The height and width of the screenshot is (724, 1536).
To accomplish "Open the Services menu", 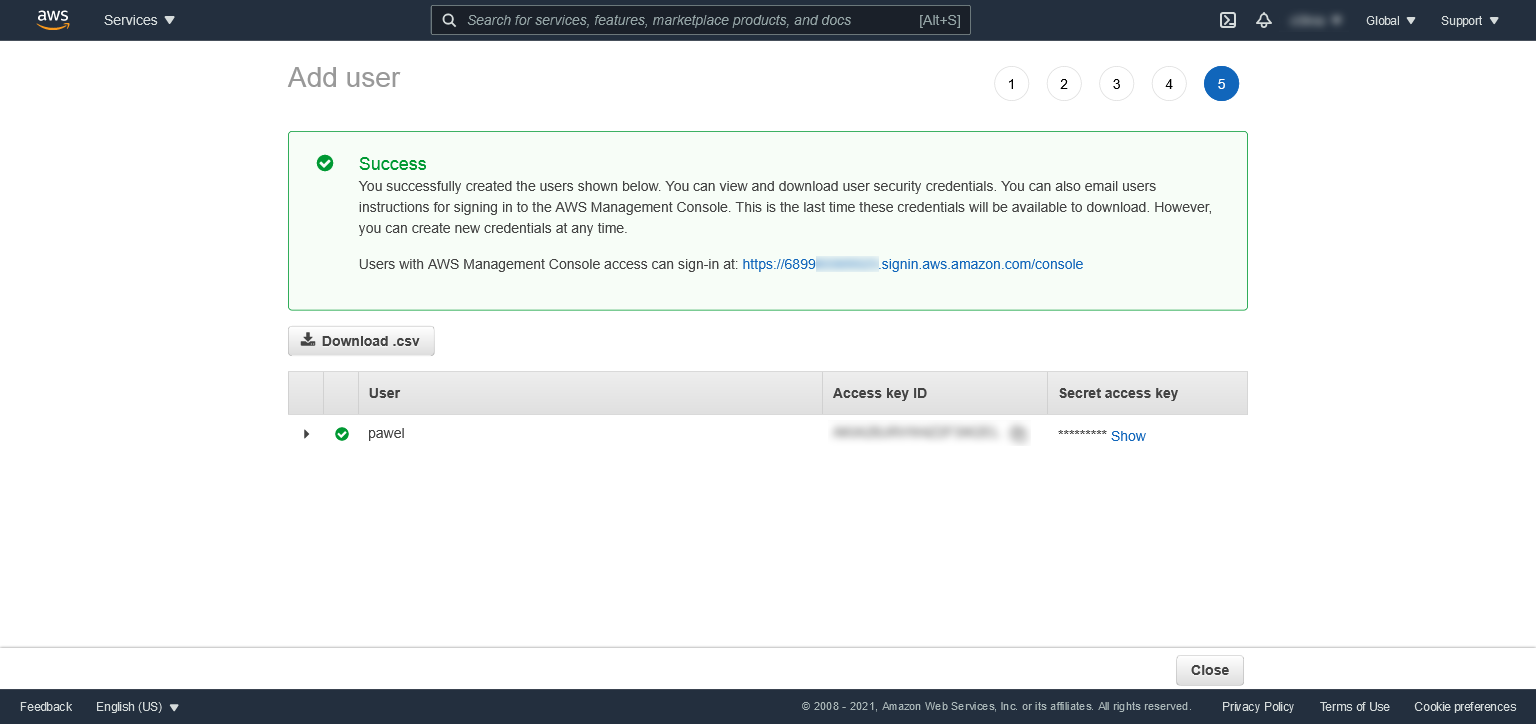I will pos(139,20).
